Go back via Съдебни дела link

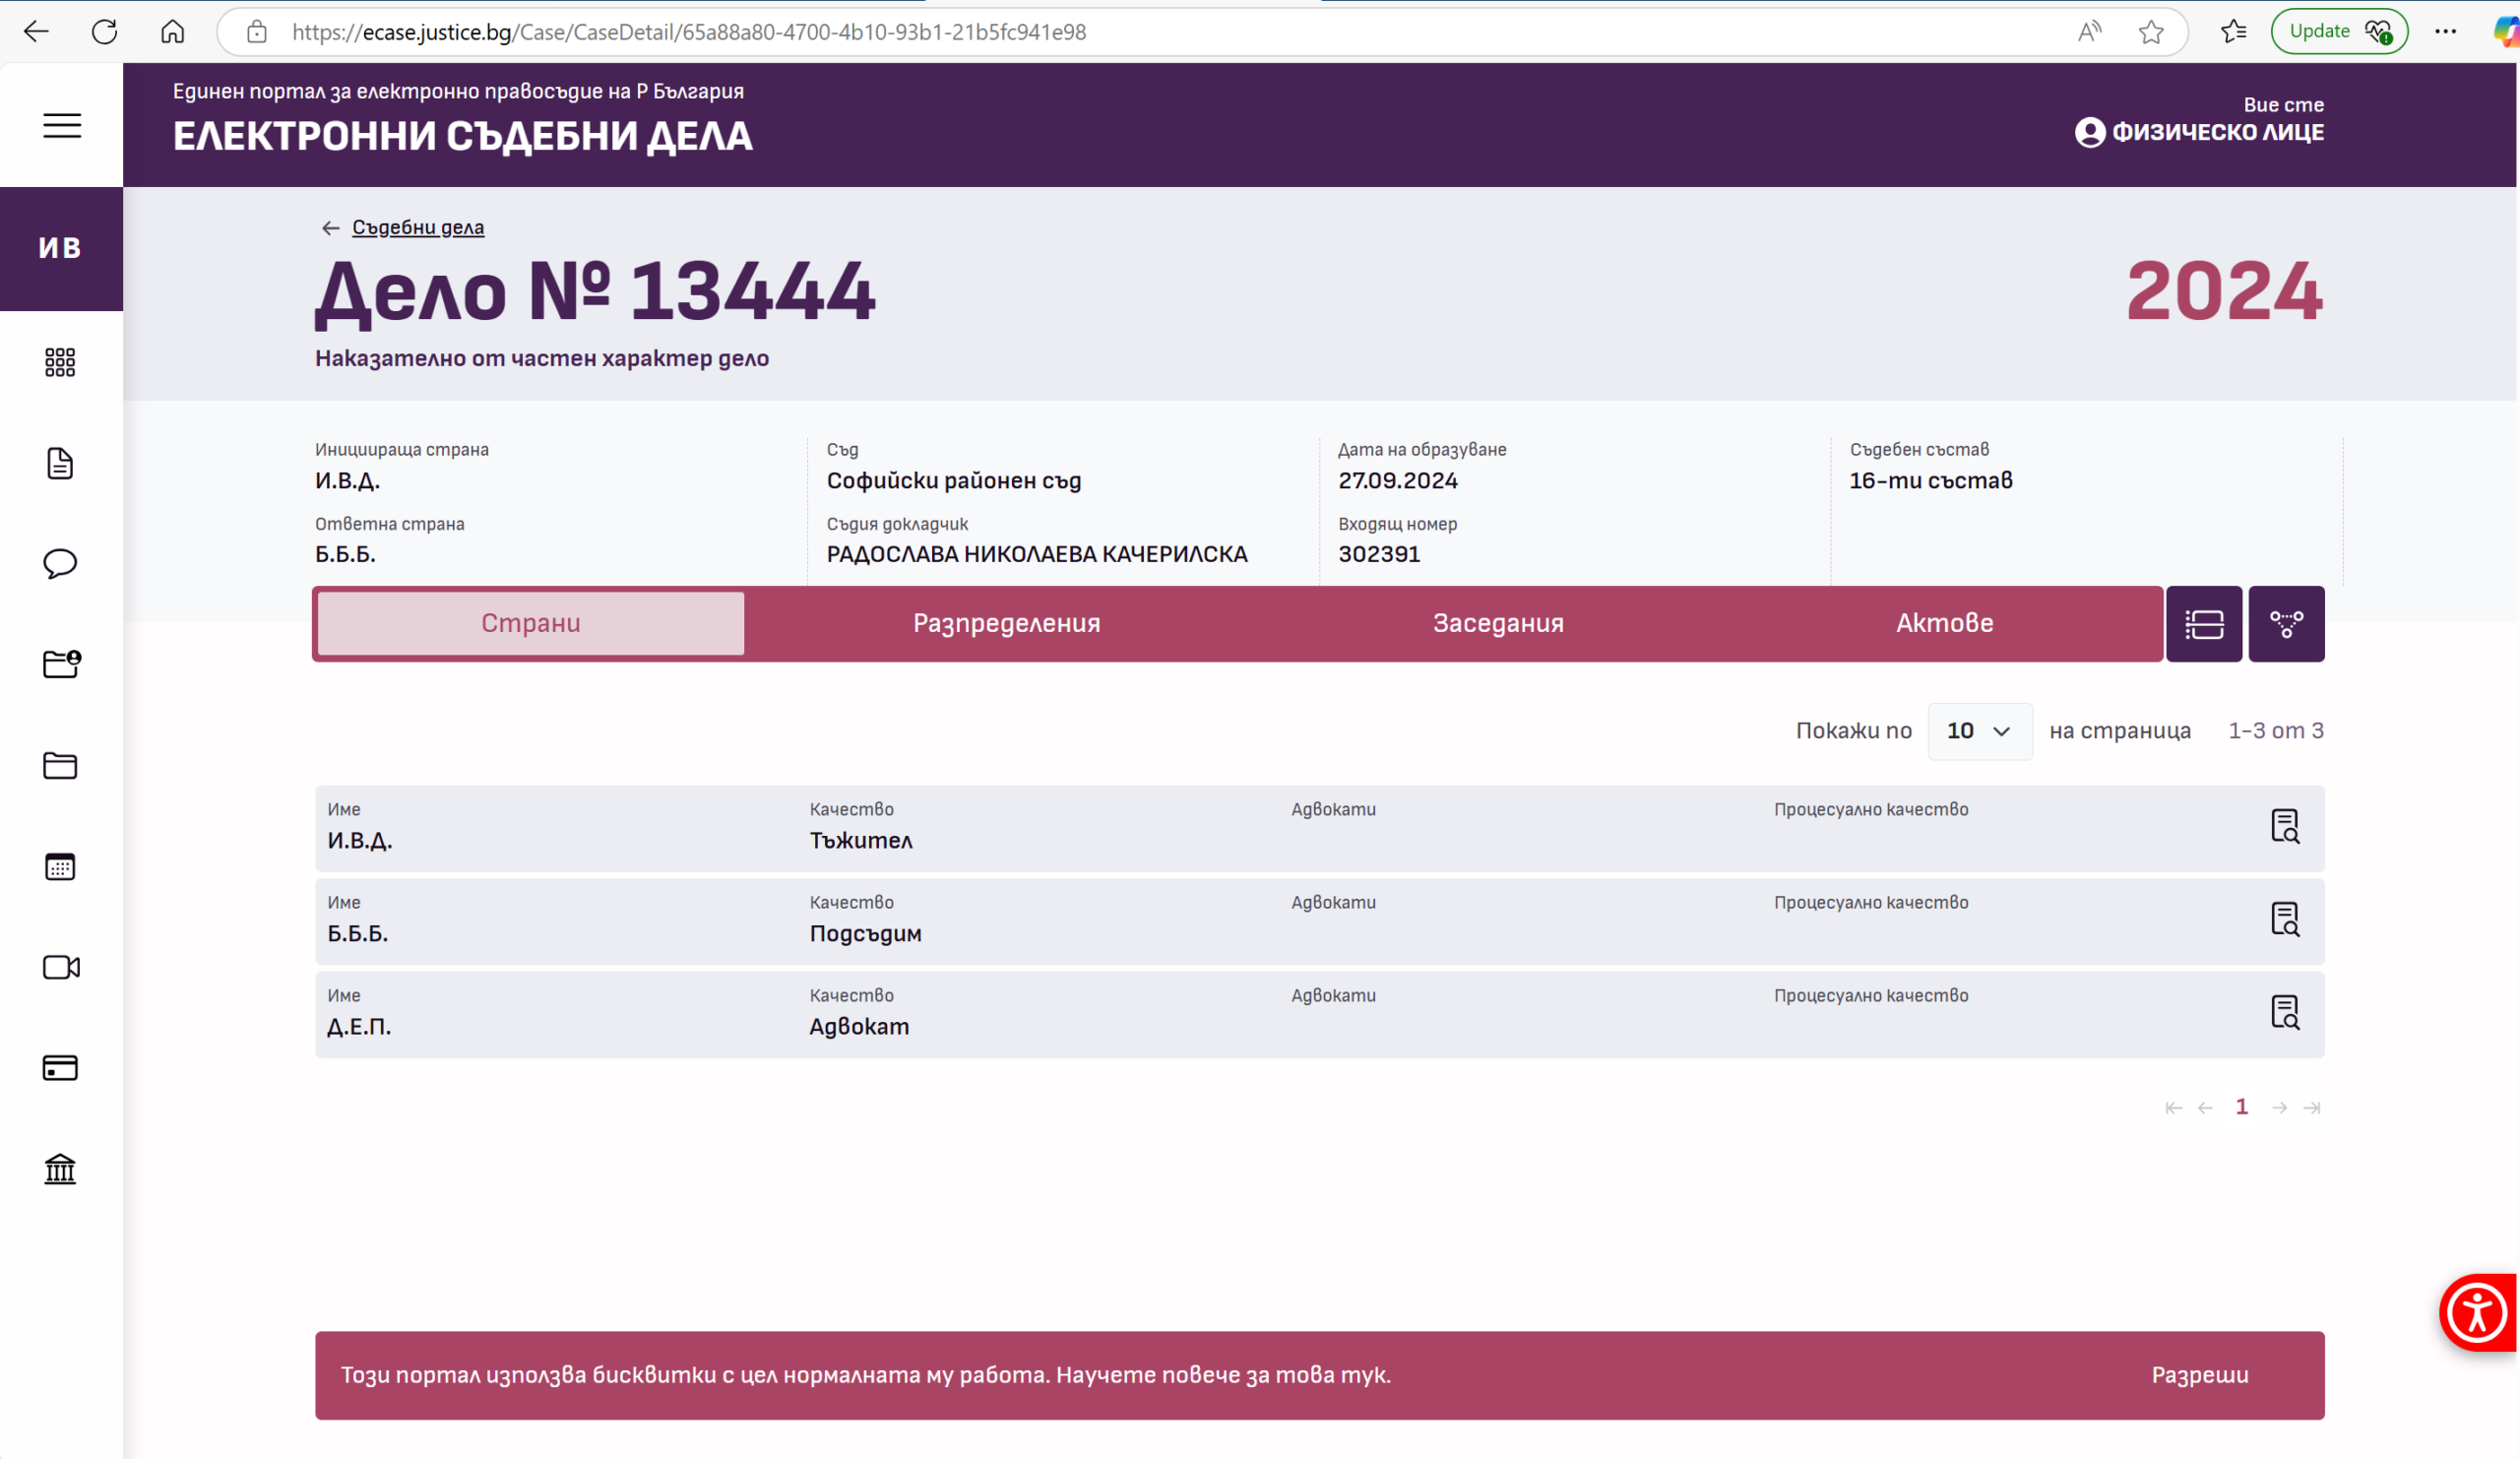pyautogui.click(x=417, y=228)
